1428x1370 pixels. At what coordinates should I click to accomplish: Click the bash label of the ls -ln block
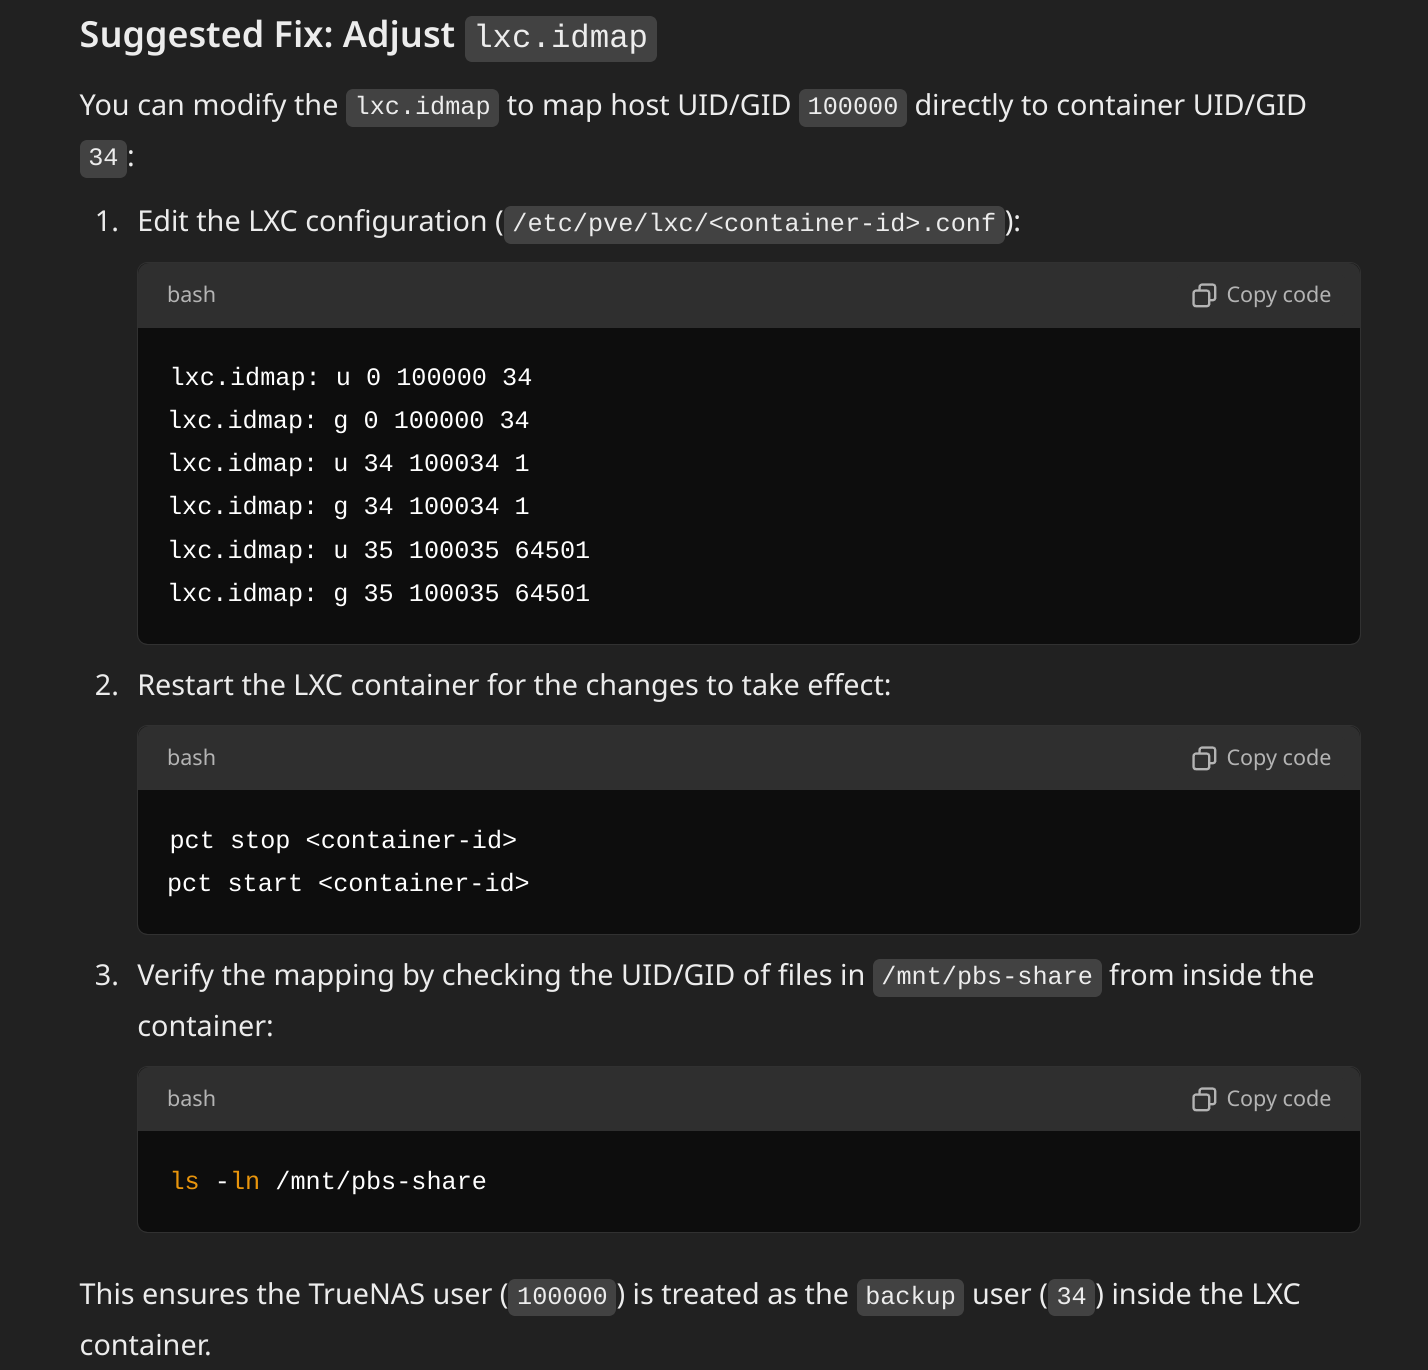pos(191,1099)
